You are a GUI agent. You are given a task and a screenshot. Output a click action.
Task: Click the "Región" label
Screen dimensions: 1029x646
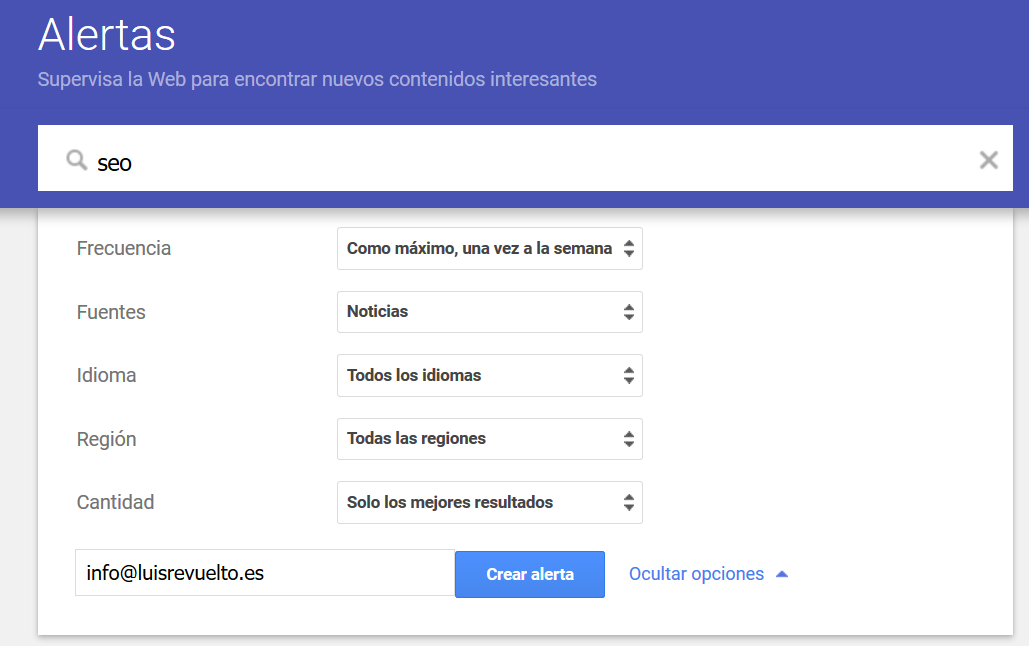click(106, 440)
